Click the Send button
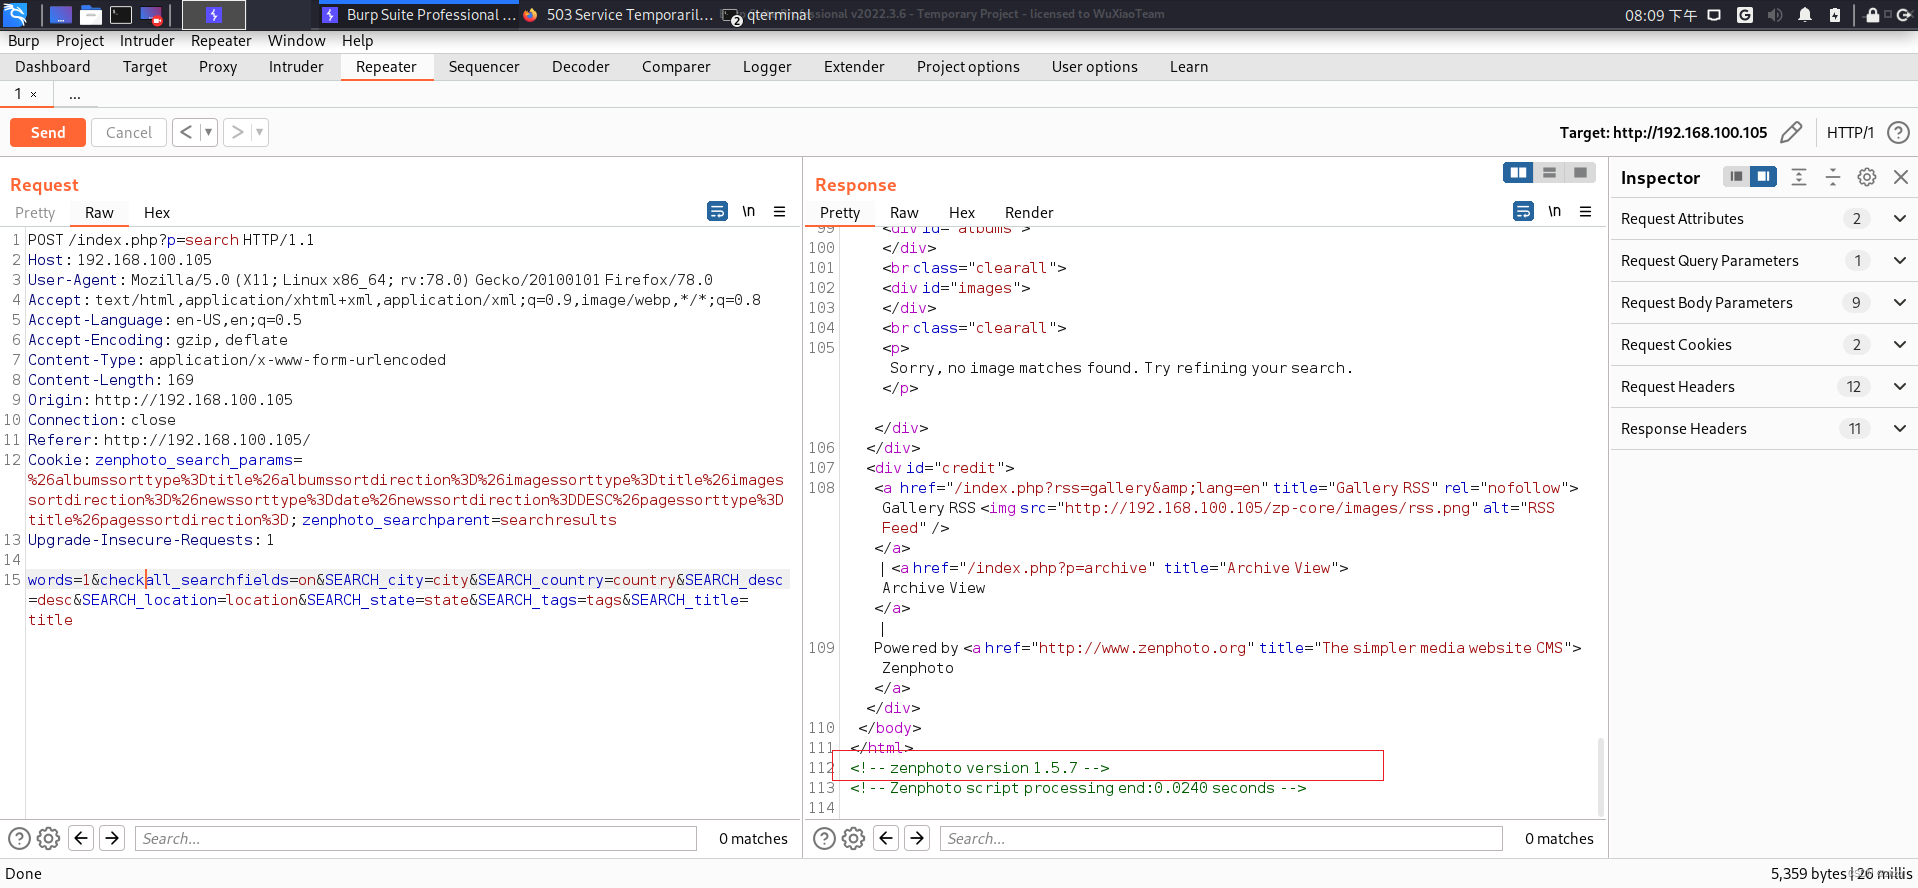1918x888 pixels. pos(48,132)
